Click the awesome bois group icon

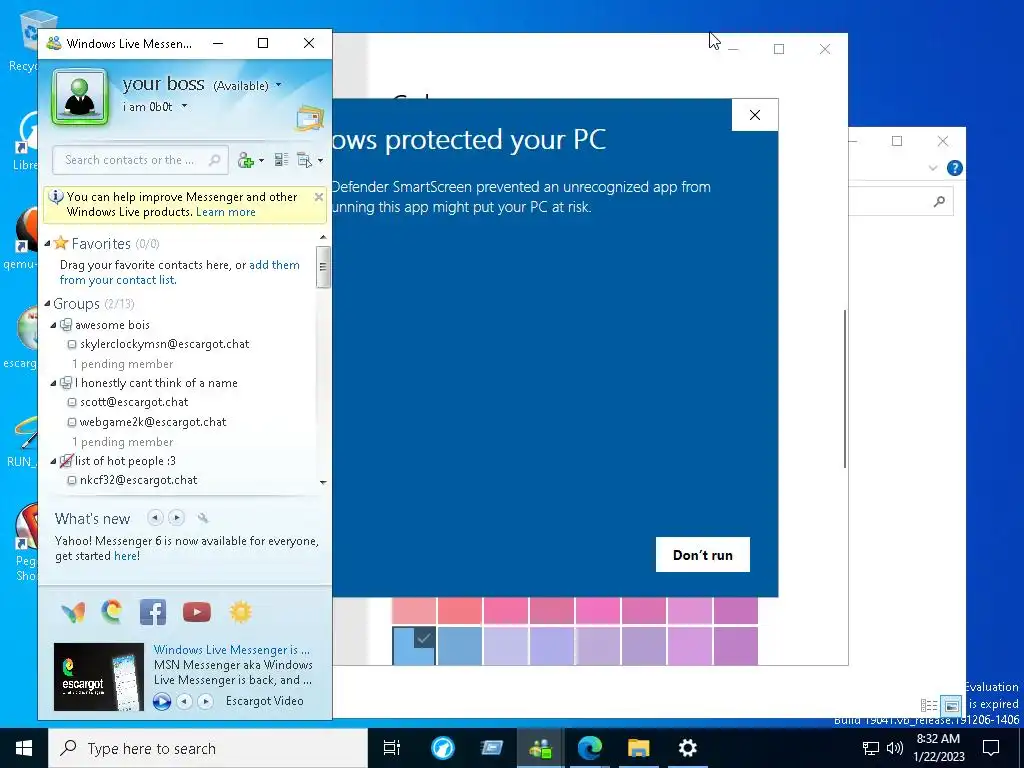pyautogui.click(x=66, y=325)
